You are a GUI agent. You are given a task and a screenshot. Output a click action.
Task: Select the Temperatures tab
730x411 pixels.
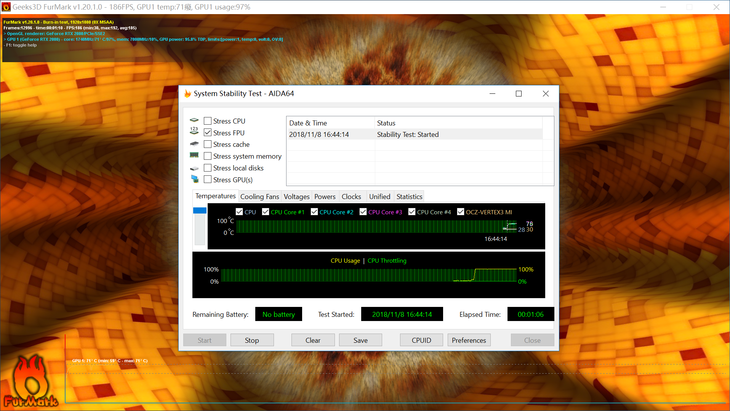click(x=215, y=196)
